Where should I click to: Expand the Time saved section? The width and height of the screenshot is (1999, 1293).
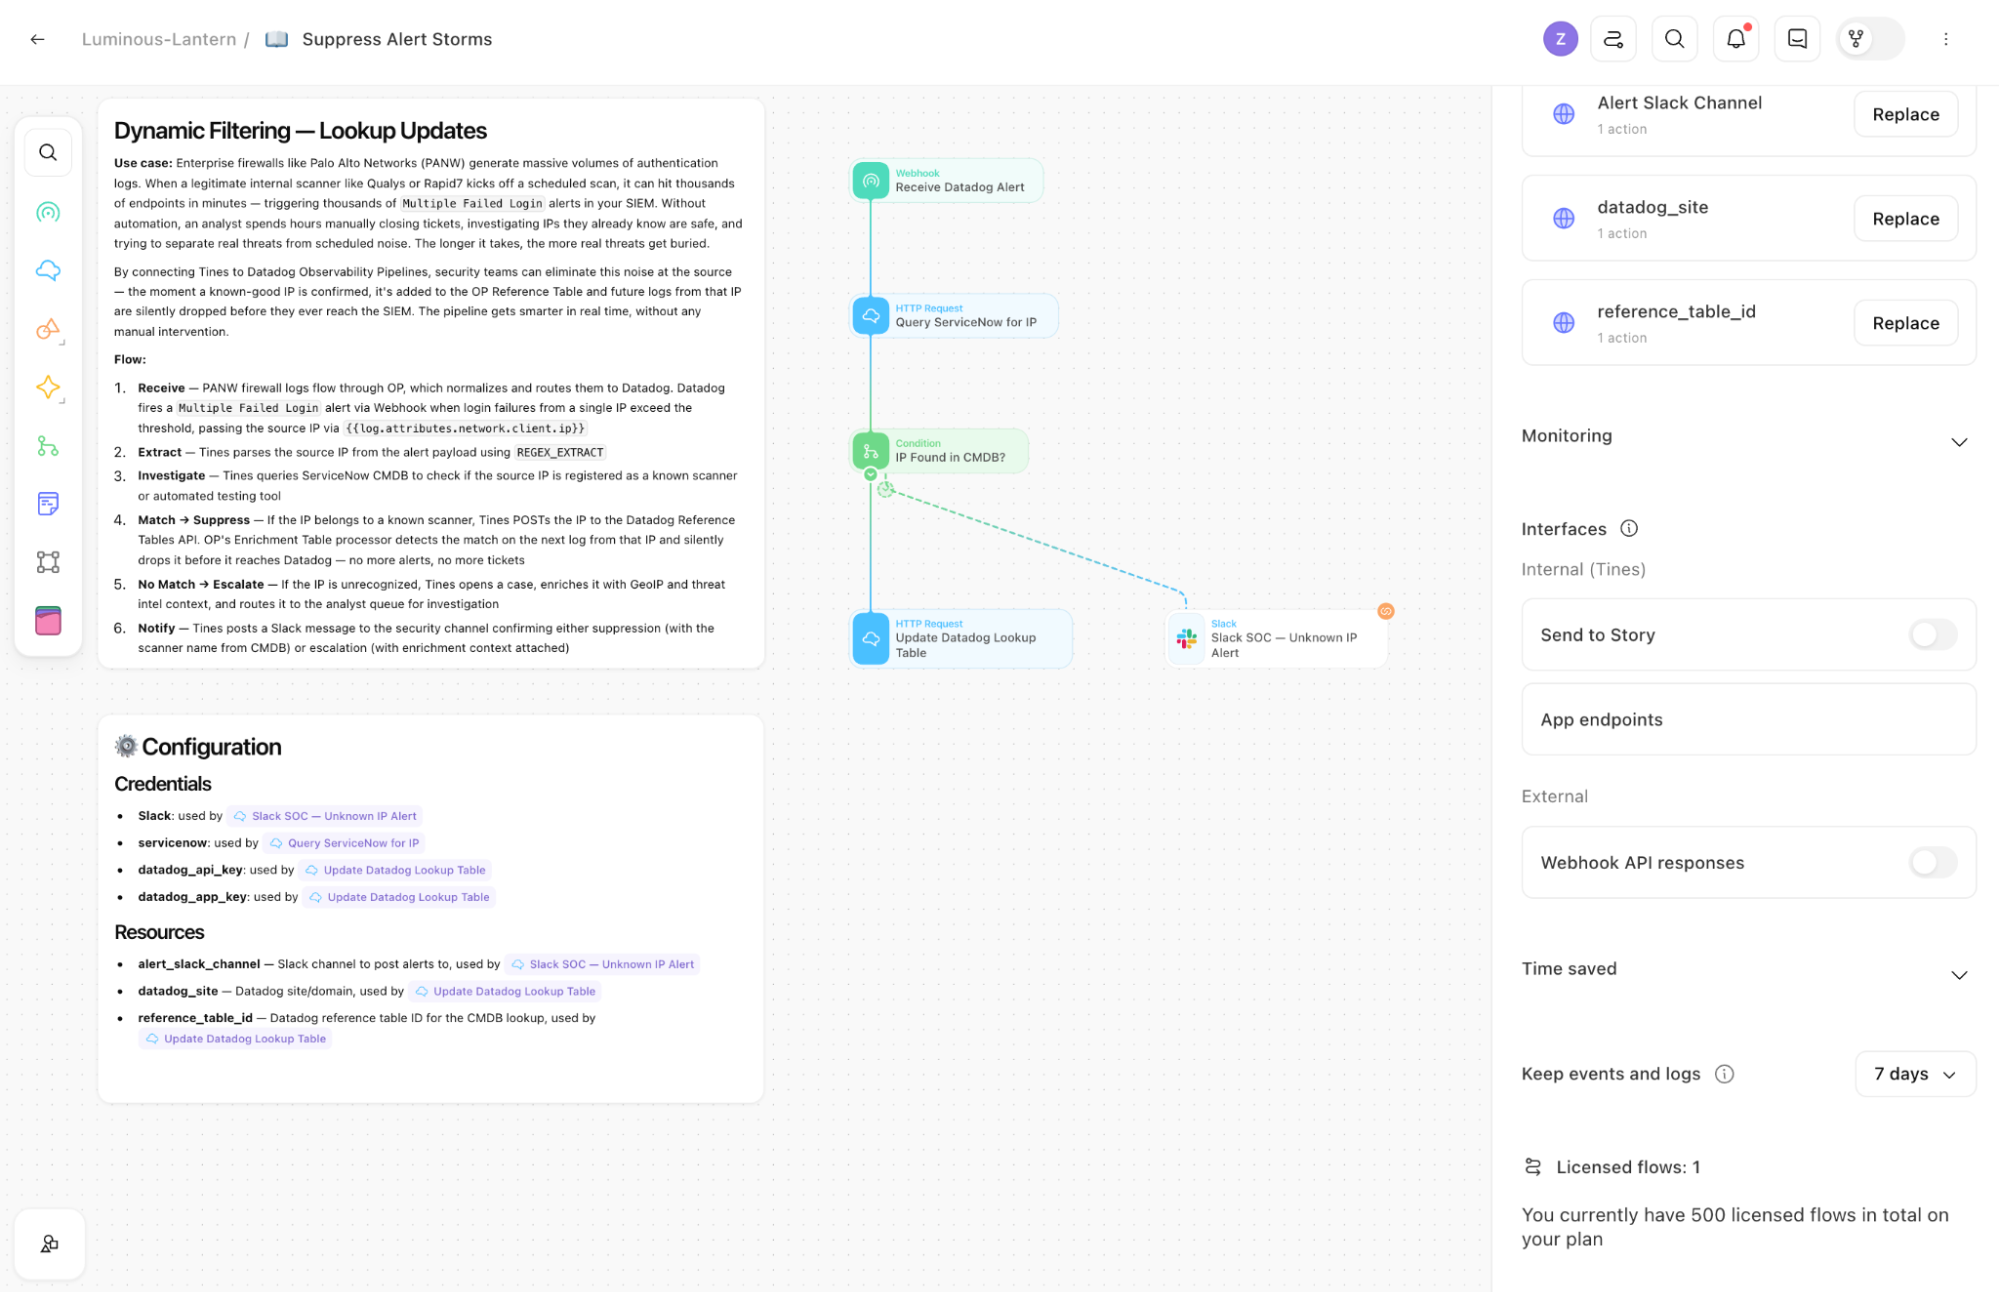(1958, 975)
